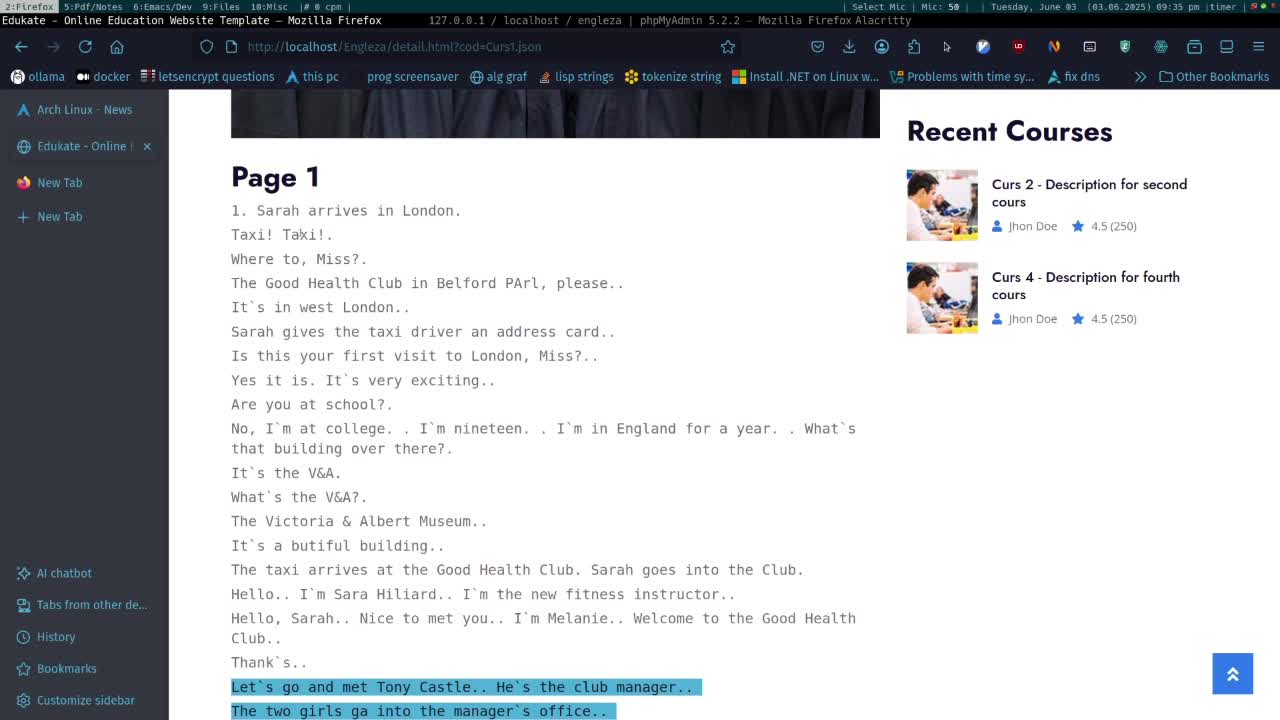Open the Install .NET on Linux bookmark

(805, 76)
